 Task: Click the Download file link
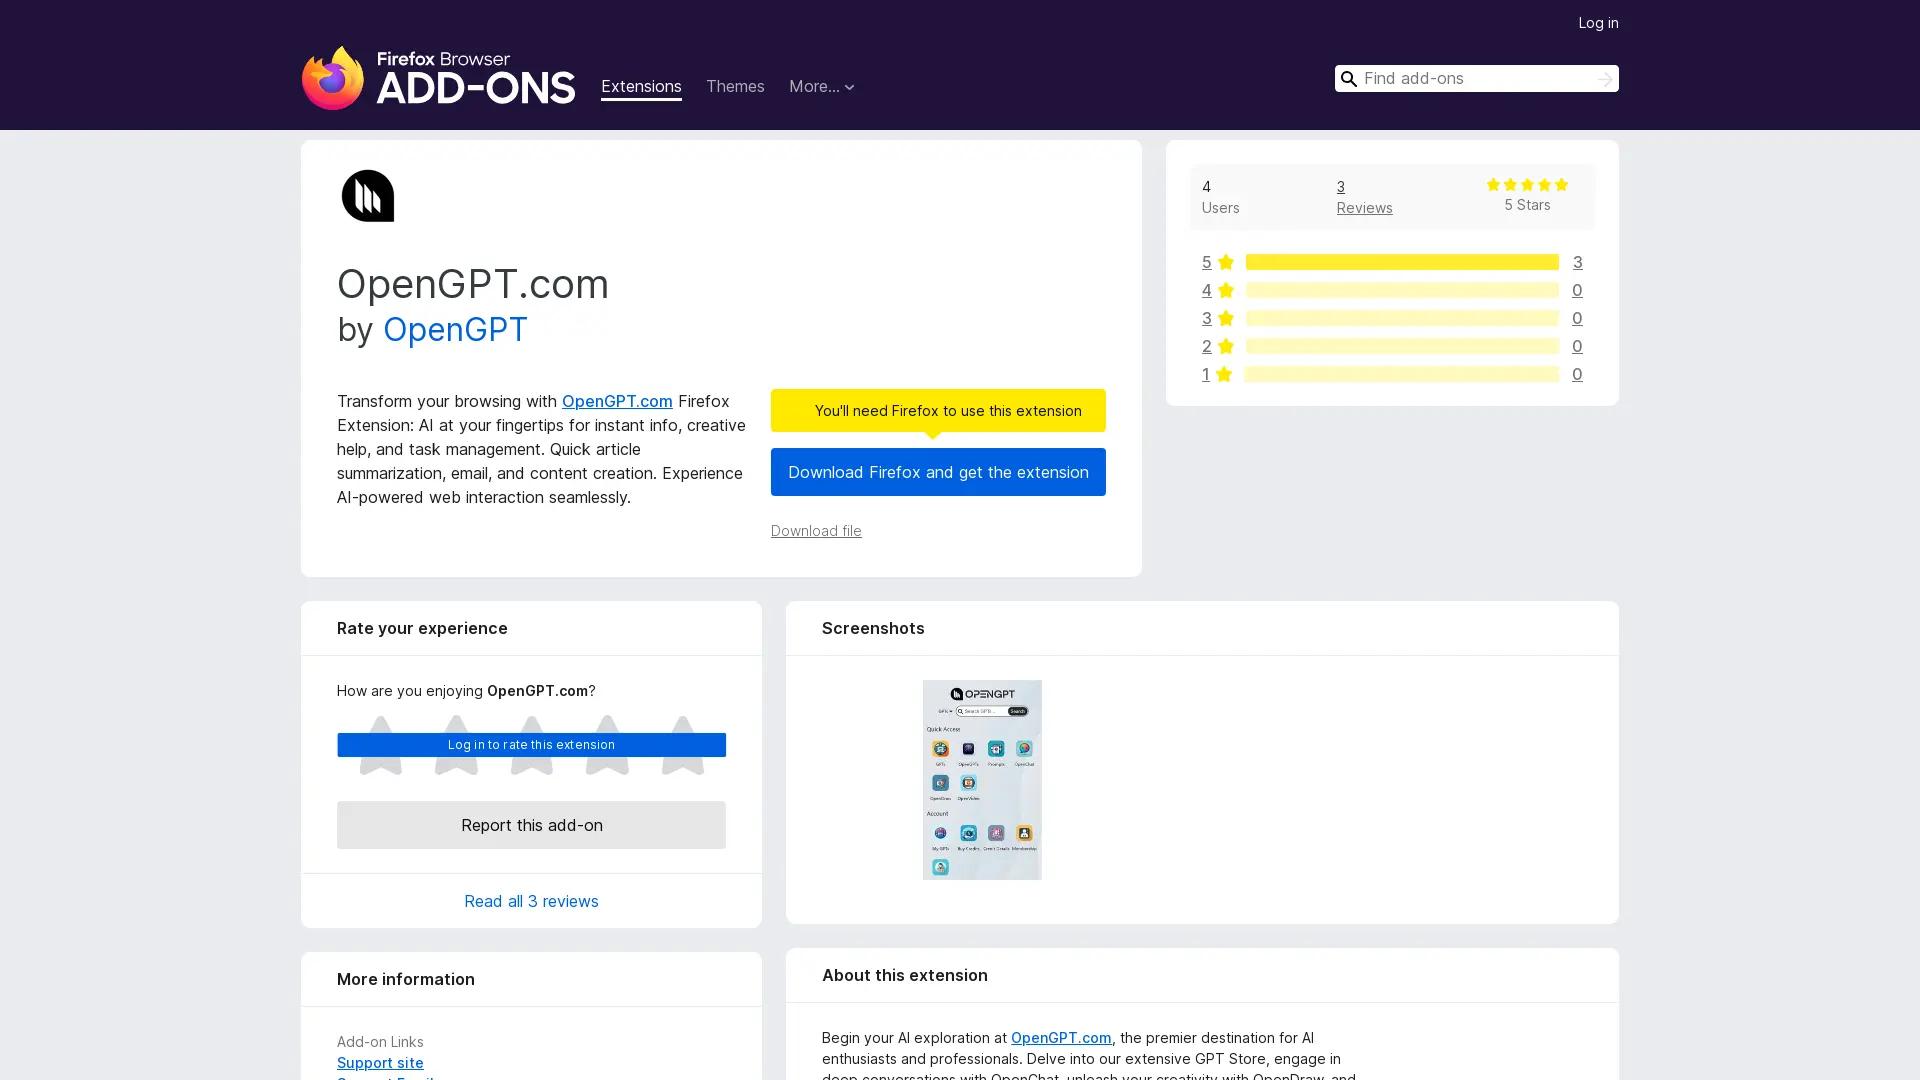816,531
